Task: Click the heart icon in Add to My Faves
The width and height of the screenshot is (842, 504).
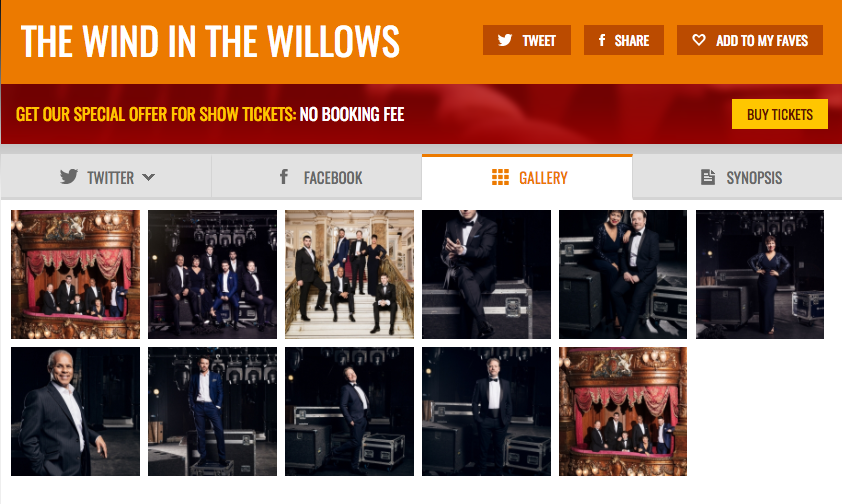Action: 699,40
